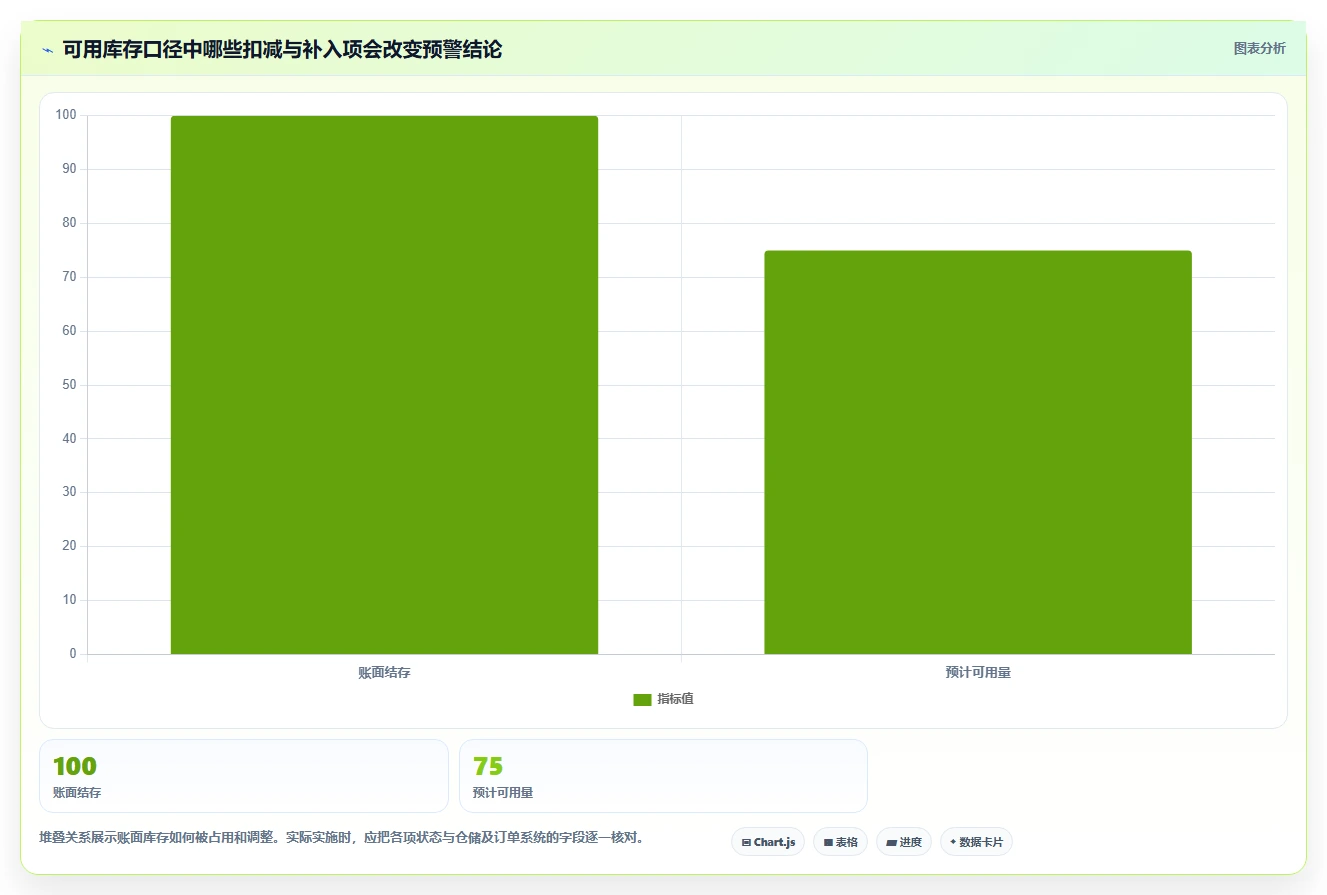Image resolution: width=1327 pixels, height=895 pixels.
Task: Select the 账面结存 x-axis label
Action: pyautogui.click(x=384, y=673)
